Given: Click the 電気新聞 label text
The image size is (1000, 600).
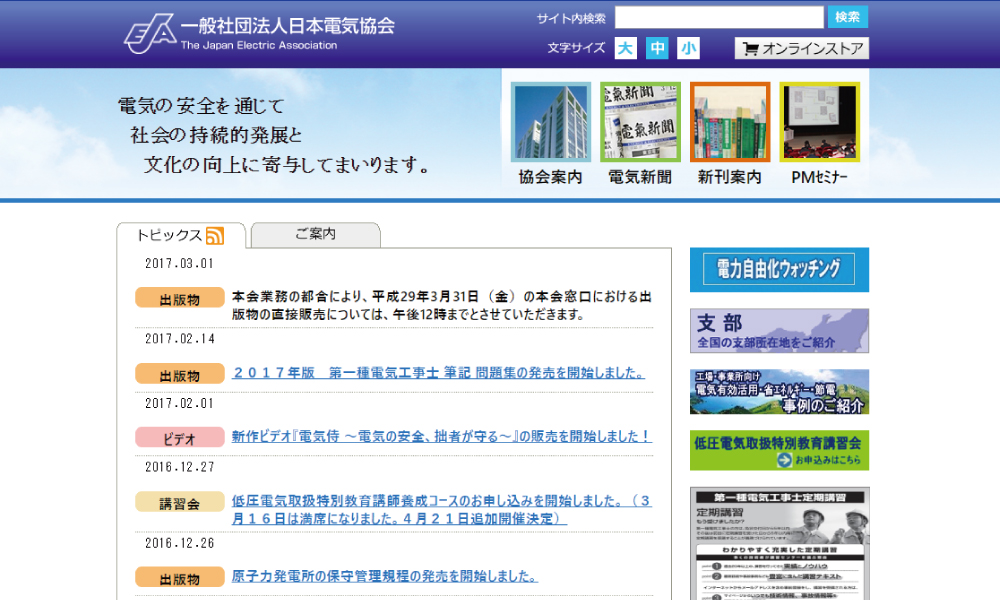Looking at the screenshot, I should (640, 177).
